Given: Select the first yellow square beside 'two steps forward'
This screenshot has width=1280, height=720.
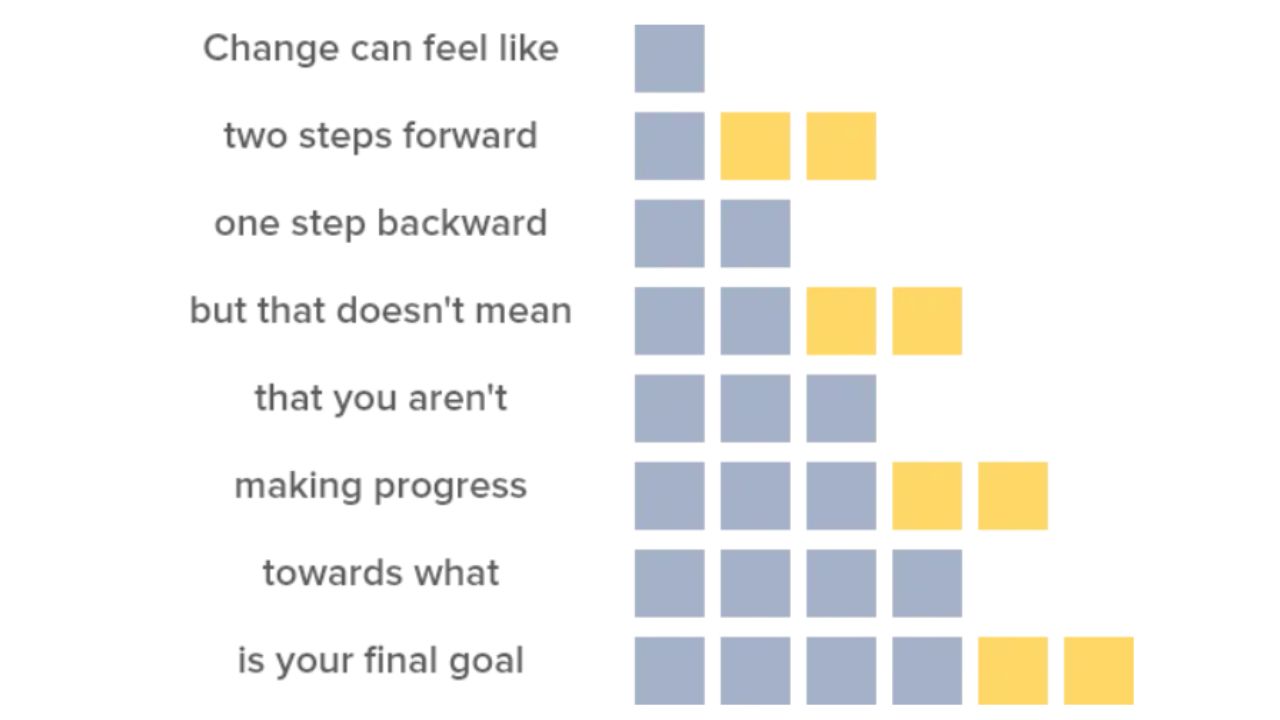Looking at the screenshot, I should tap(755, 146).
